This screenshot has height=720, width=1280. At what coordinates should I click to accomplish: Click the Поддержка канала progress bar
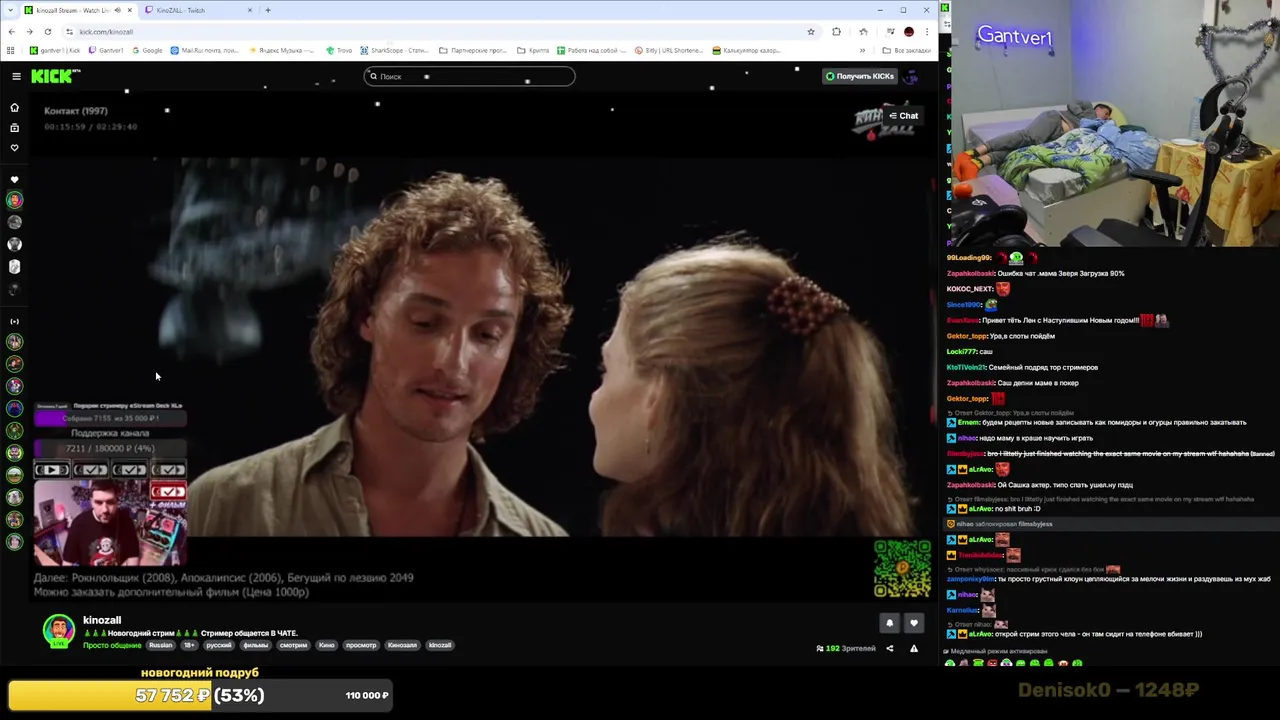(x=110, y=448)
